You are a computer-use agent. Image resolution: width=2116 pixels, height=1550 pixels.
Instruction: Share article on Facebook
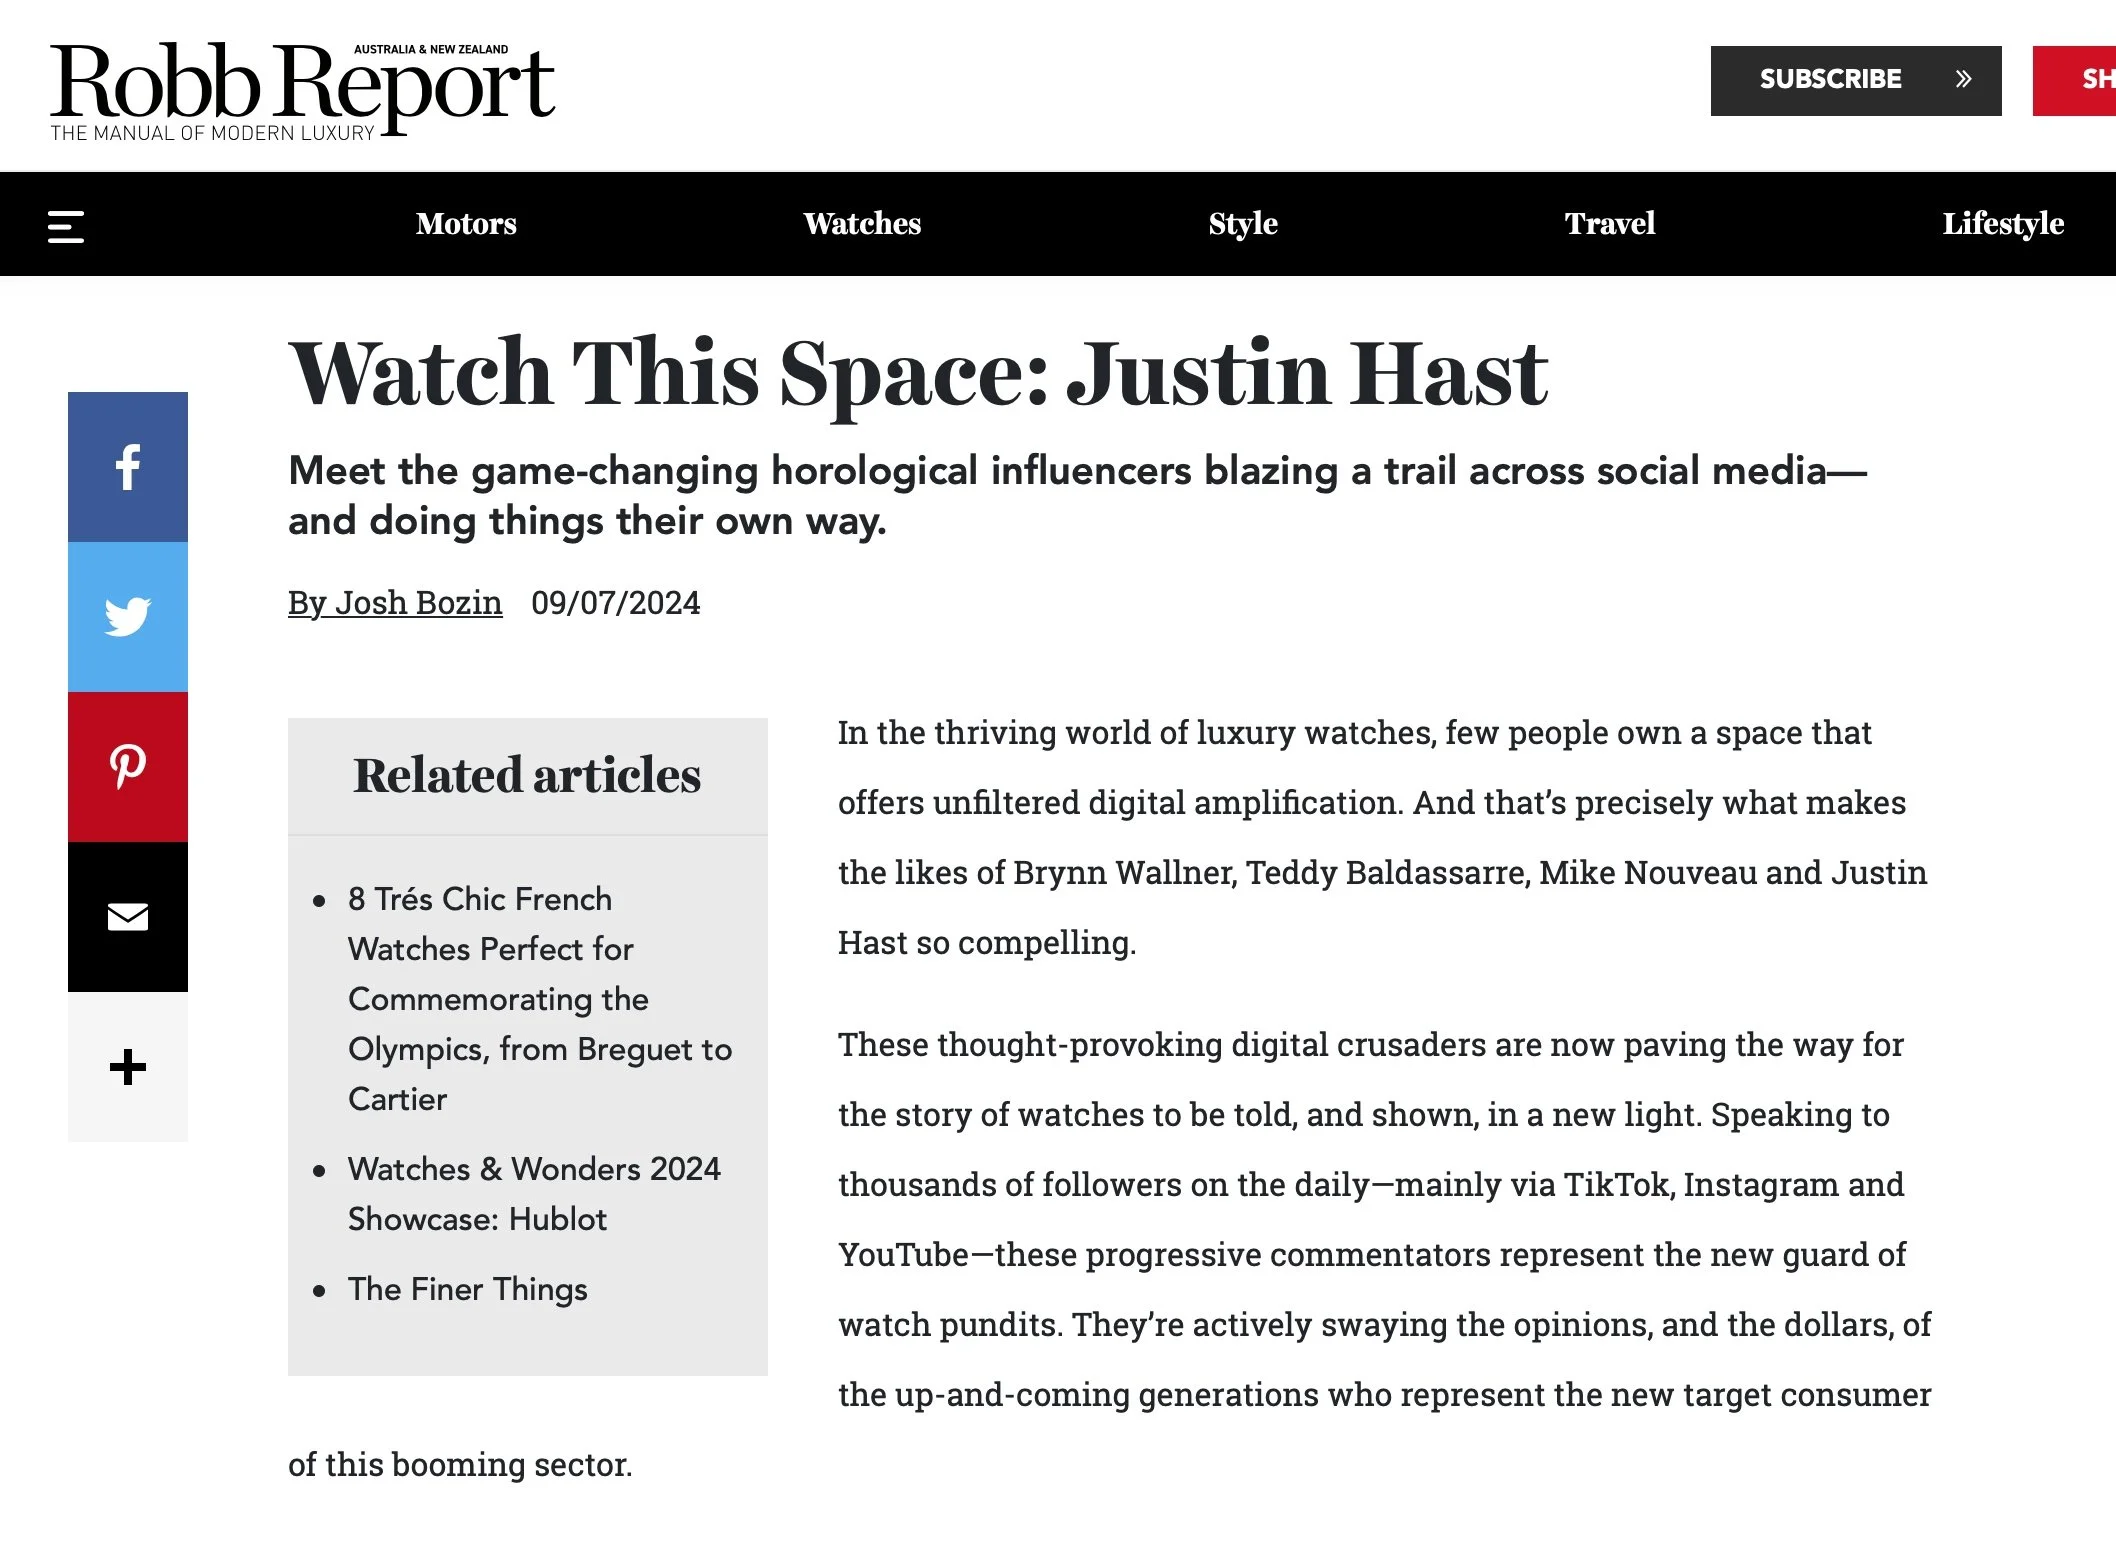tap(127, 467)
